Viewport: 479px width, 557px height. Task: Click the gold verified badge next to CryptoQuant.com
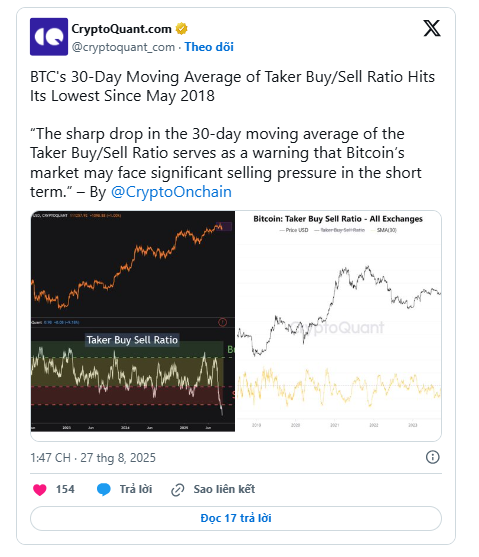[182, 29]
